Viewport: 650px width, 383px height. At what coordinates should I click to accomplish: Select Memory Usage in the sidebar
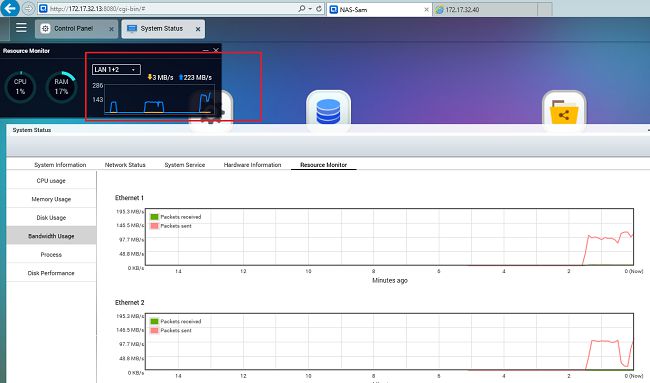[51, 199]
